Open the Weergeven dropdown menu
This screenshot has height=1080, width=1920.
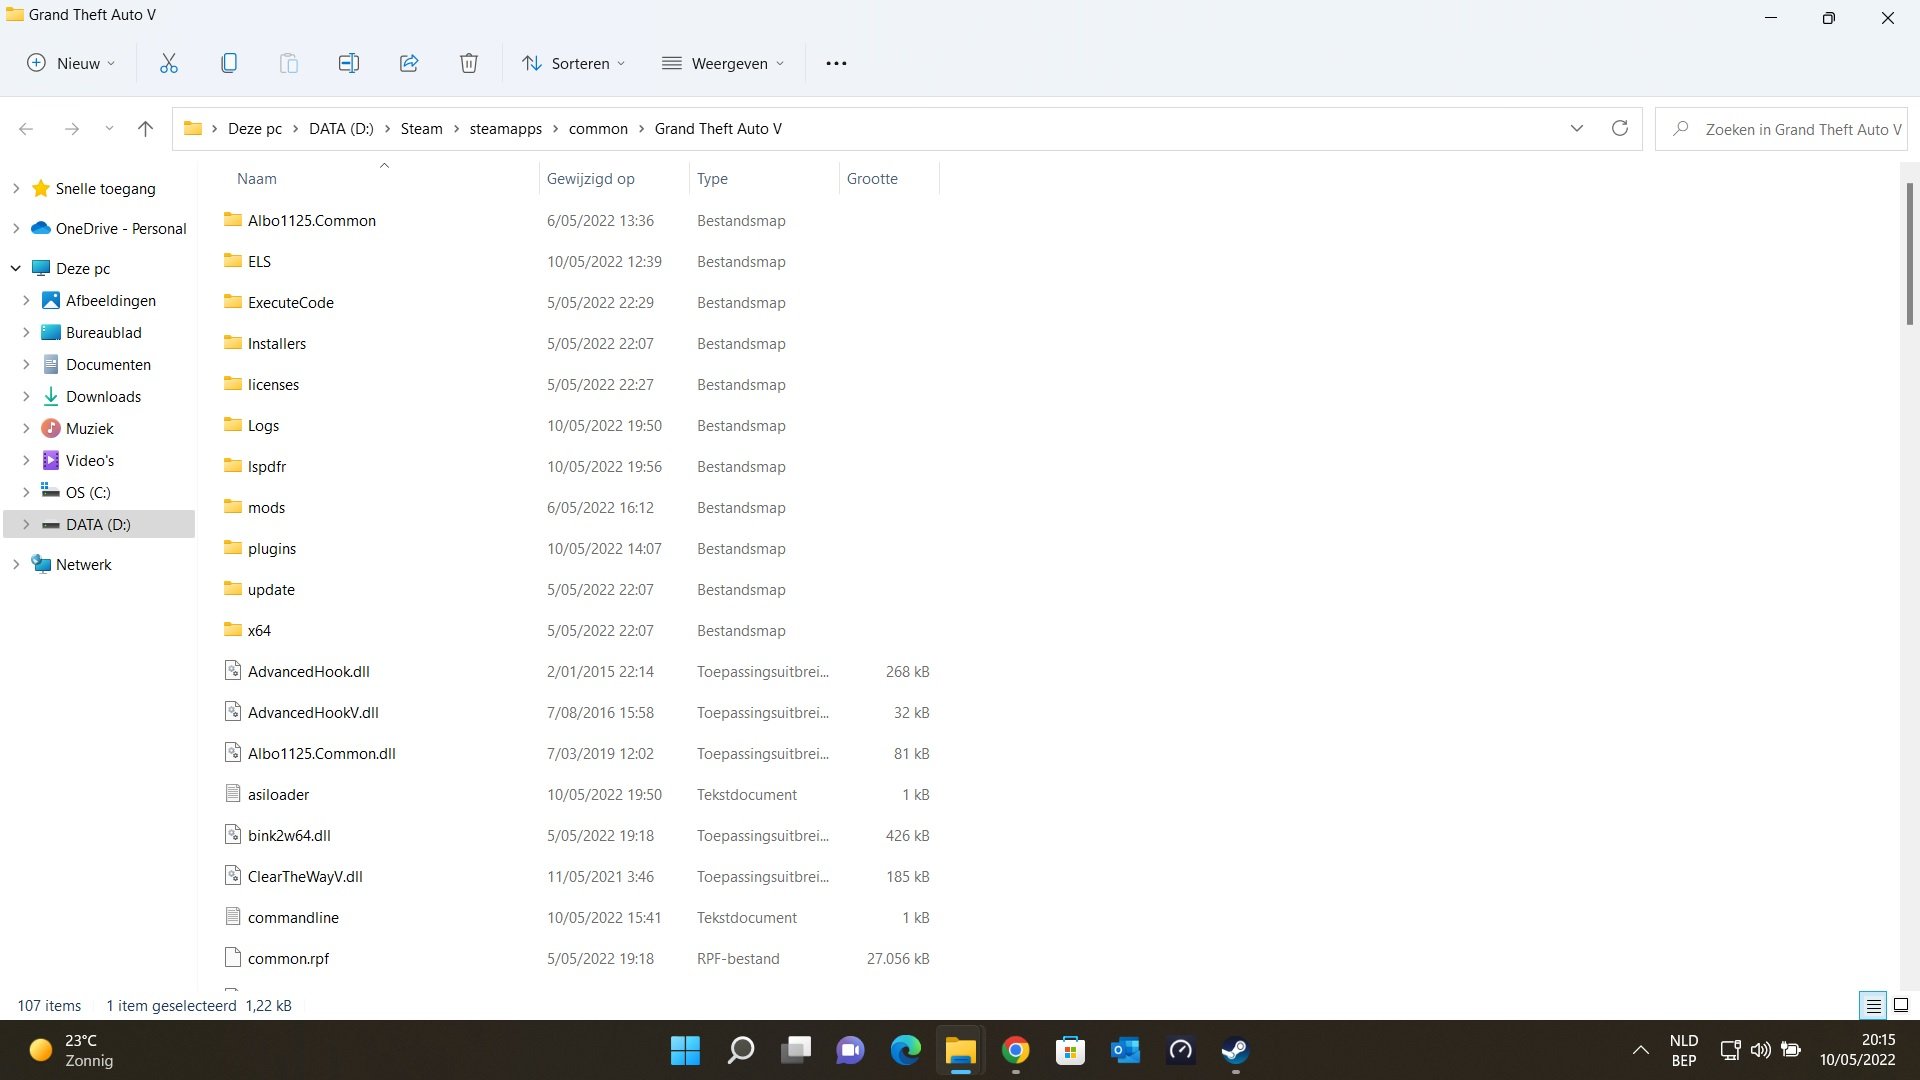coord(723,63)
